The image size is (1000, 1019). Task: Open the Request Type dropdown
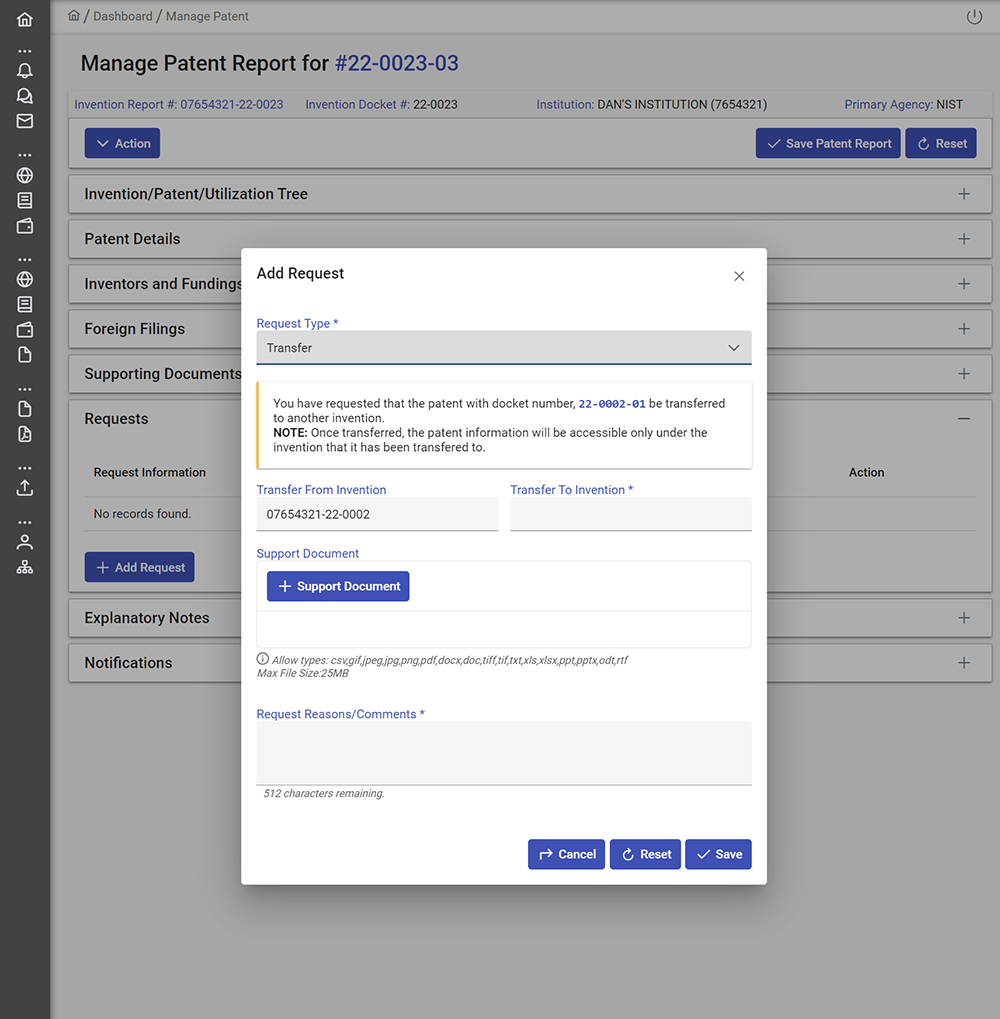coord(504,348)
